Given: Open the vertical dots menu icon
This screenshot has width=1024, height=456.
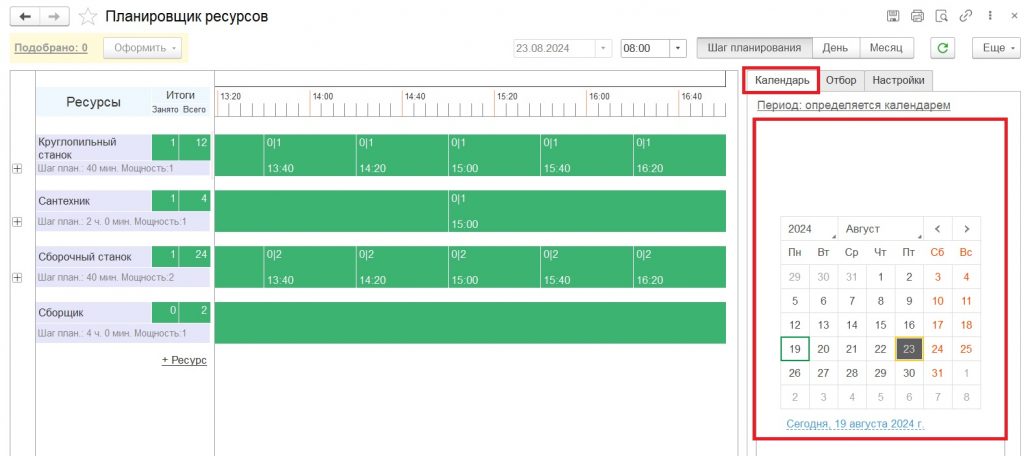Looking at the screenshot, I should [x=991, y=16].
